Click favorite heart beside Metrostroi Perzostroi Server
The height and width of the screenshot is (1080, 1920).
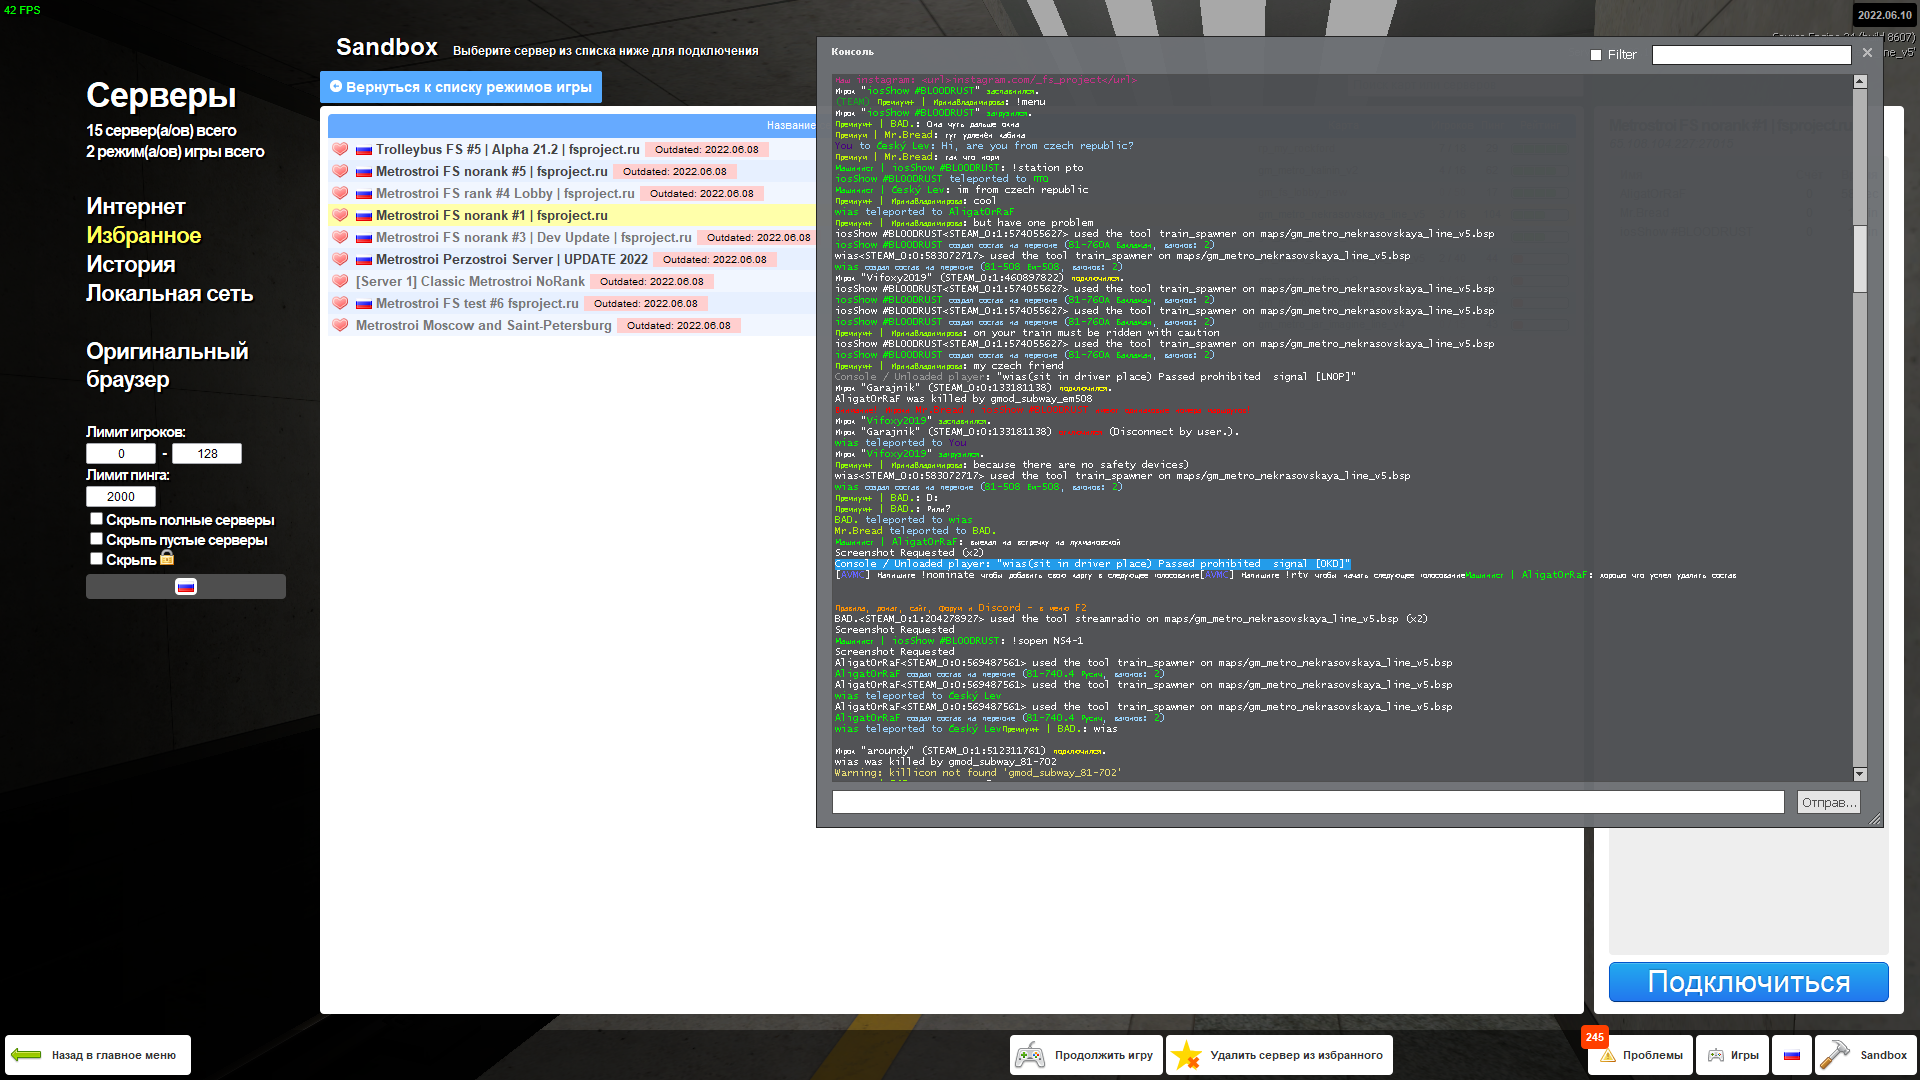click(x=340, y=259)
